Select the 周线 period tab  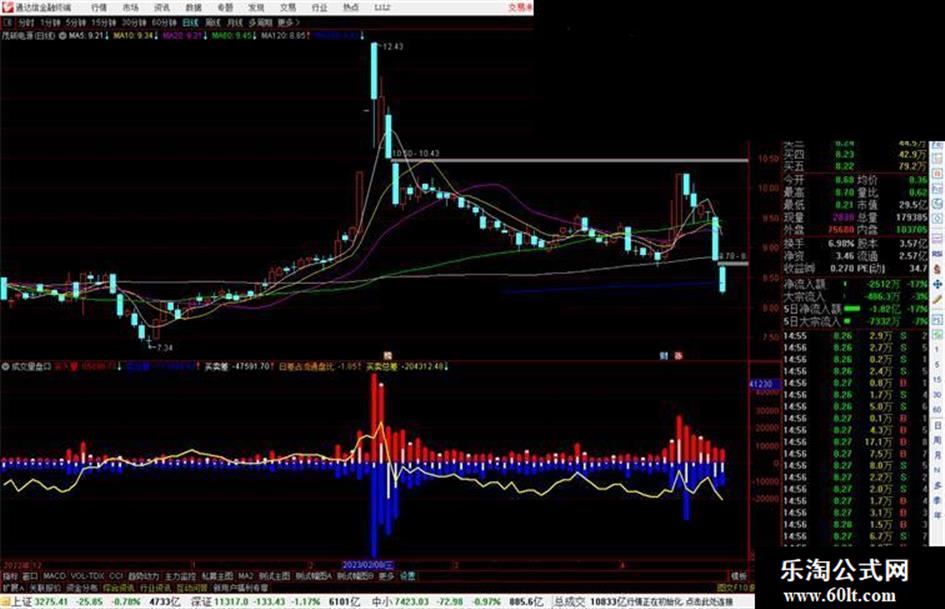click(x=213, y=23)
